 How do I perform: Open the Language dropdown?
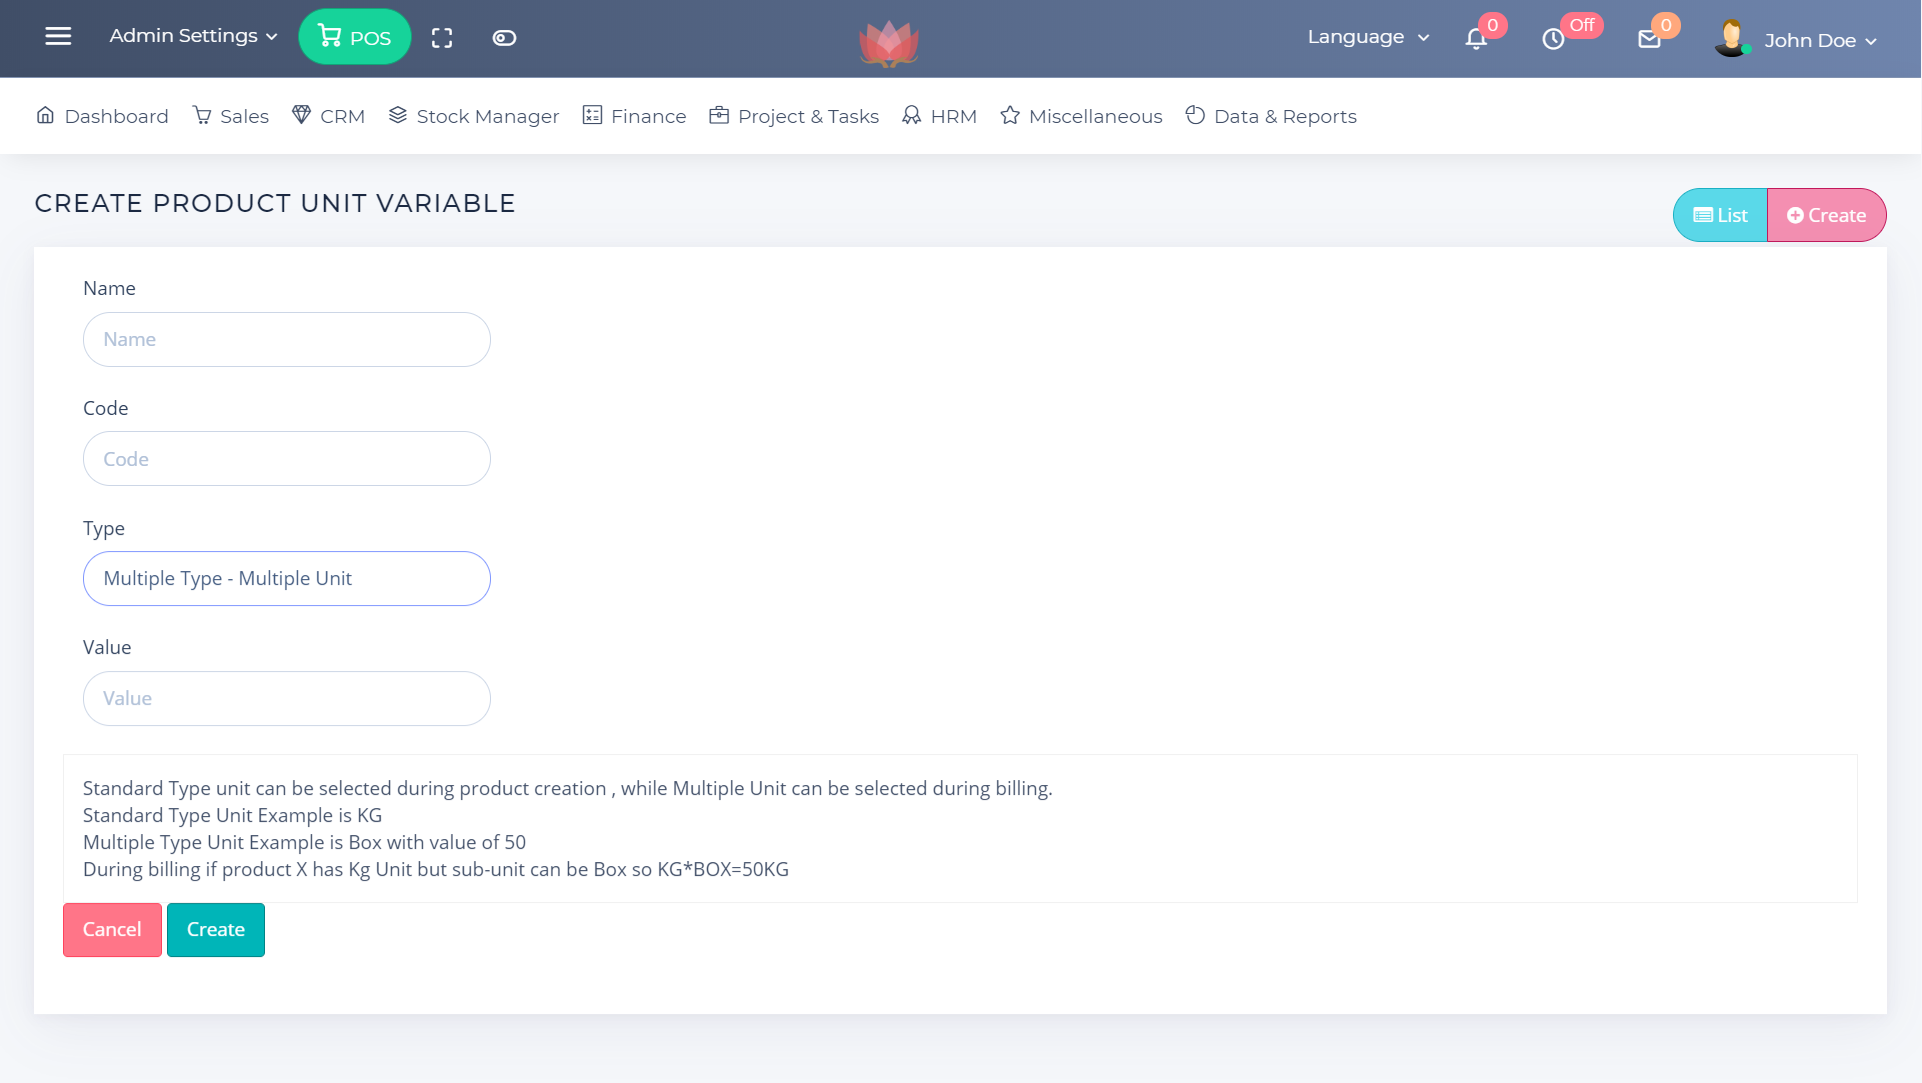[x=1368, y=37]
